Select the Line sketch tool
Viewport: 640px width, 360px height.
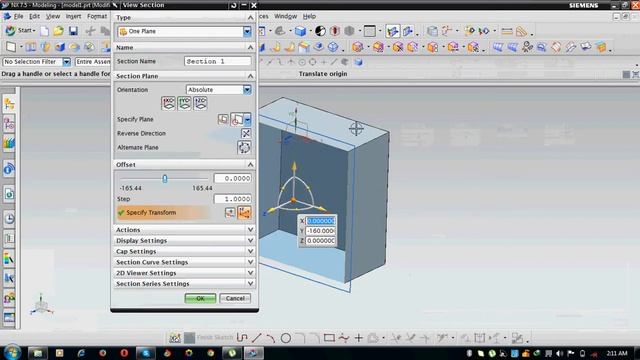coord(257,338)
